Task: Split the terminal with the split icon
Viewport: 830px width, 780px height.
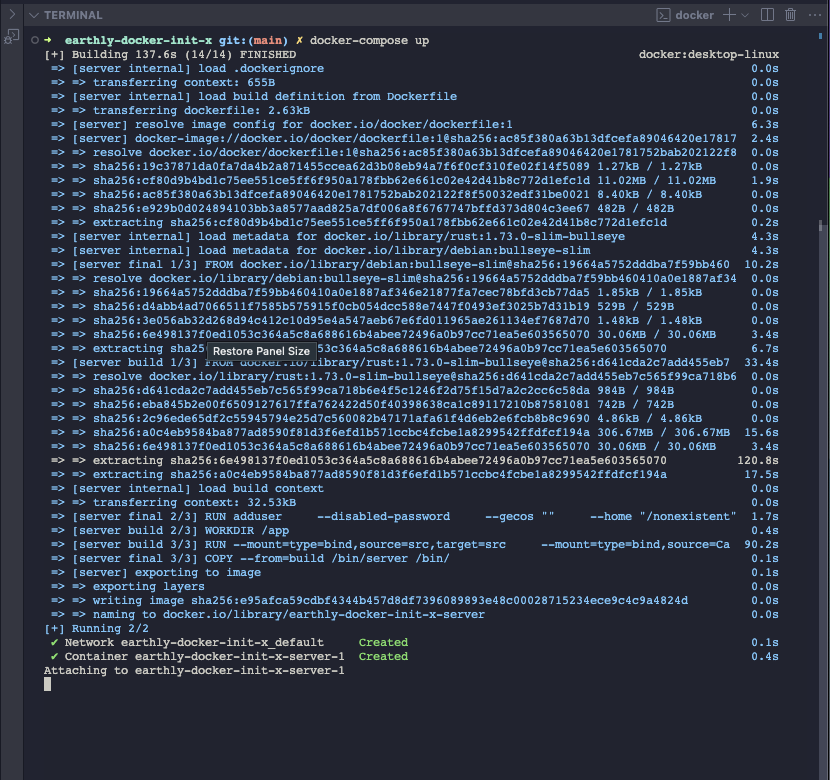Action: pos(767,15)
